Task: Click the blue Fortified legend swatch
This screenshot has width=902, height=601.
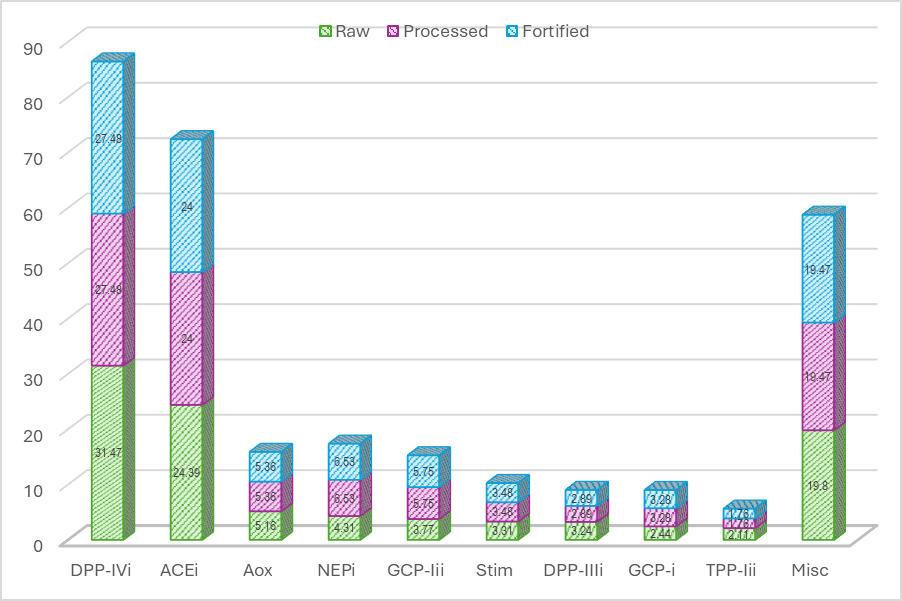Action: coord(512,31)
